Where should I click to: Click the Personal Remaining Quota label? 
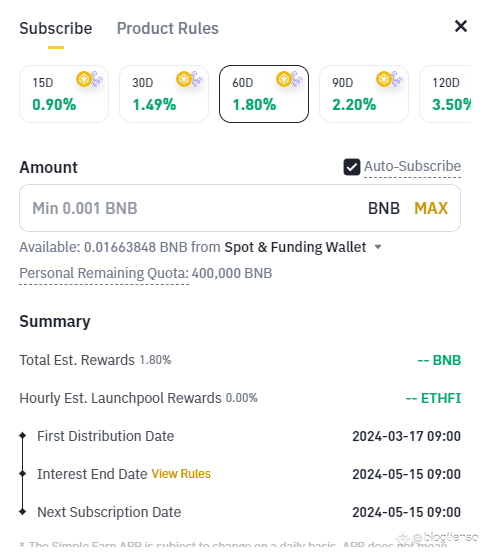tap(104, 273)
